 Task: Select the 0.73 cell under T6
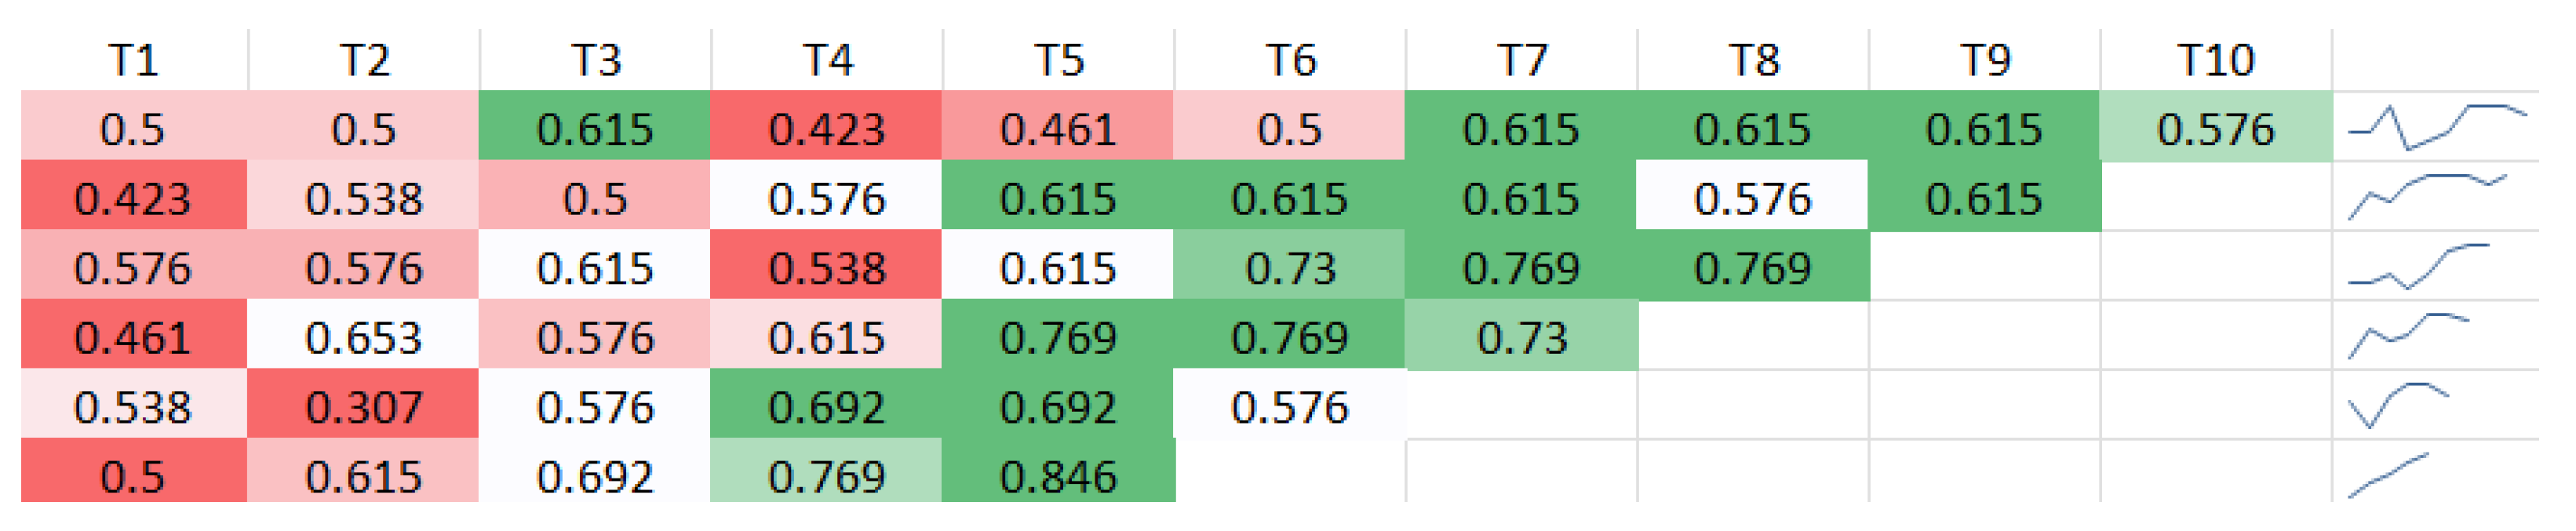[x=1289, y=267]
